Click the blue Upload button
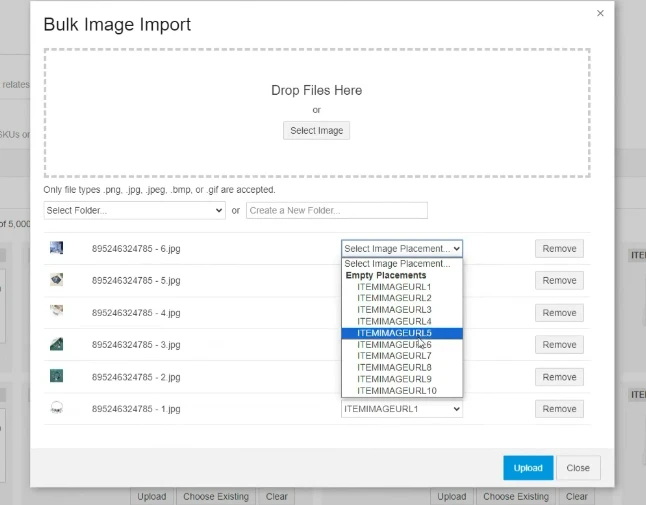This screenshot has height=505, width=646. pyautogui.click(x=528, y=468)
